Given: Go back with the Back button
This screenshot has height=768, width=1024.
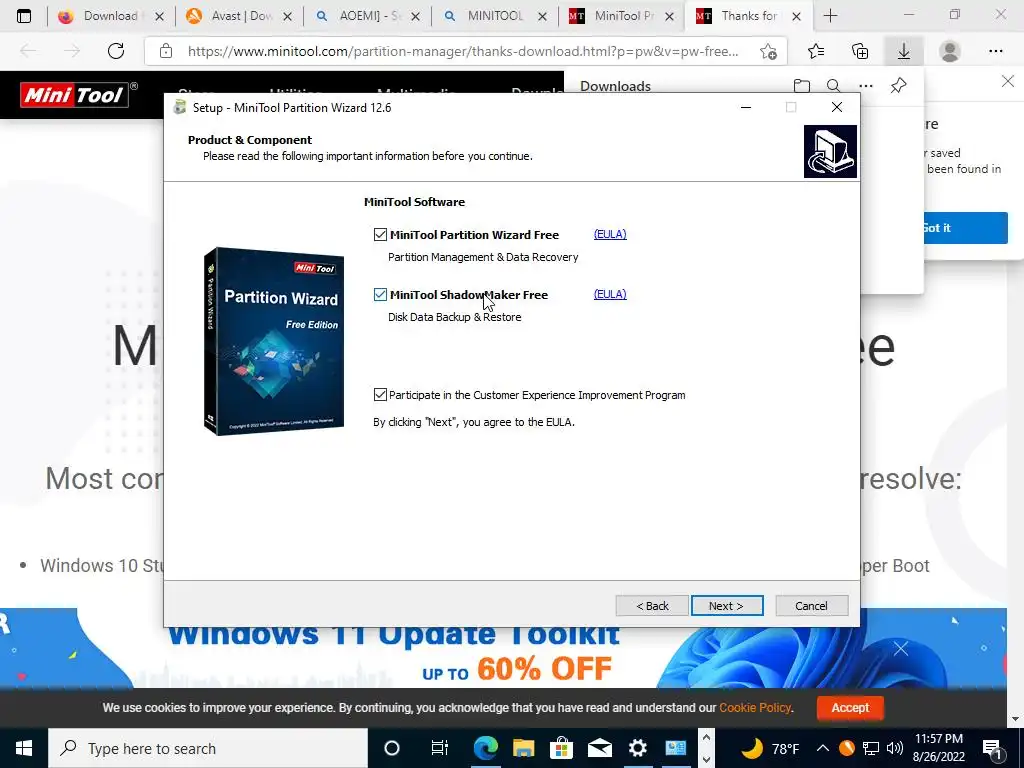Looking at the screenshot, I should coord(652,606).
